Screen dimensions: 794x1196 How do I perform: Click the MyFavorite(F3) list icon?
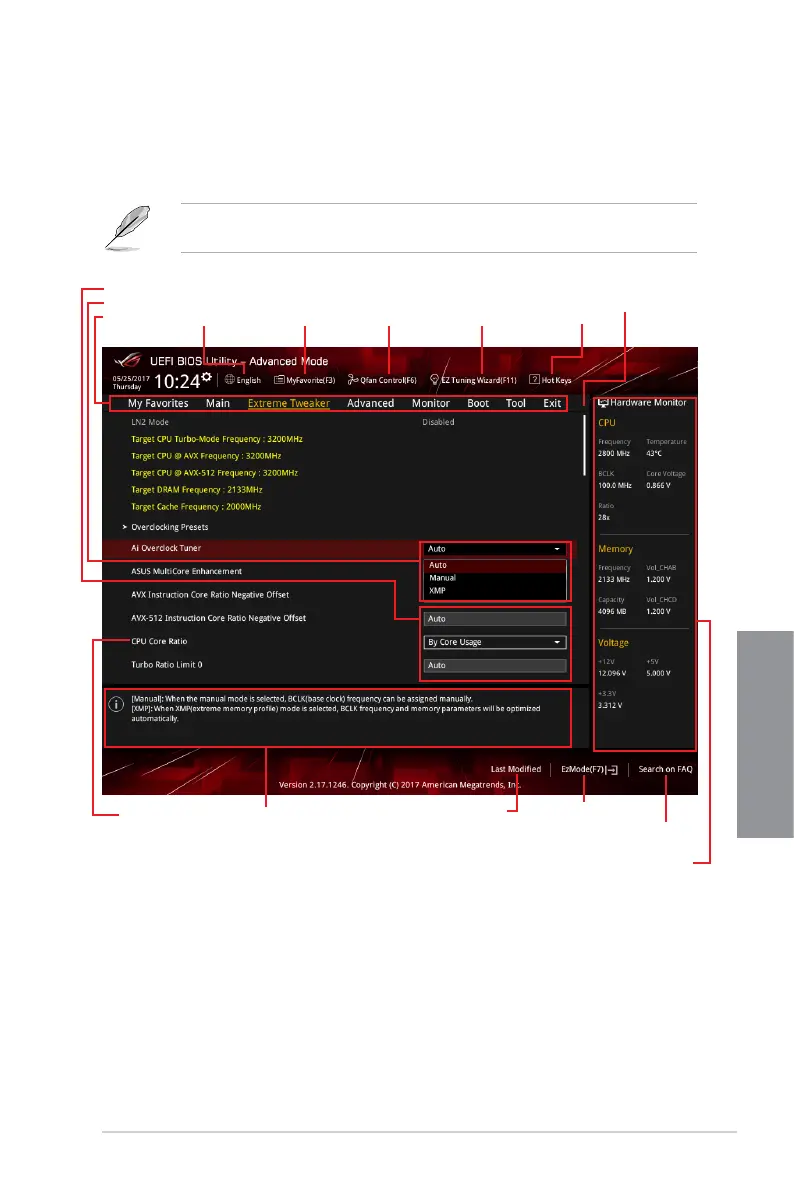pos(279,380)
